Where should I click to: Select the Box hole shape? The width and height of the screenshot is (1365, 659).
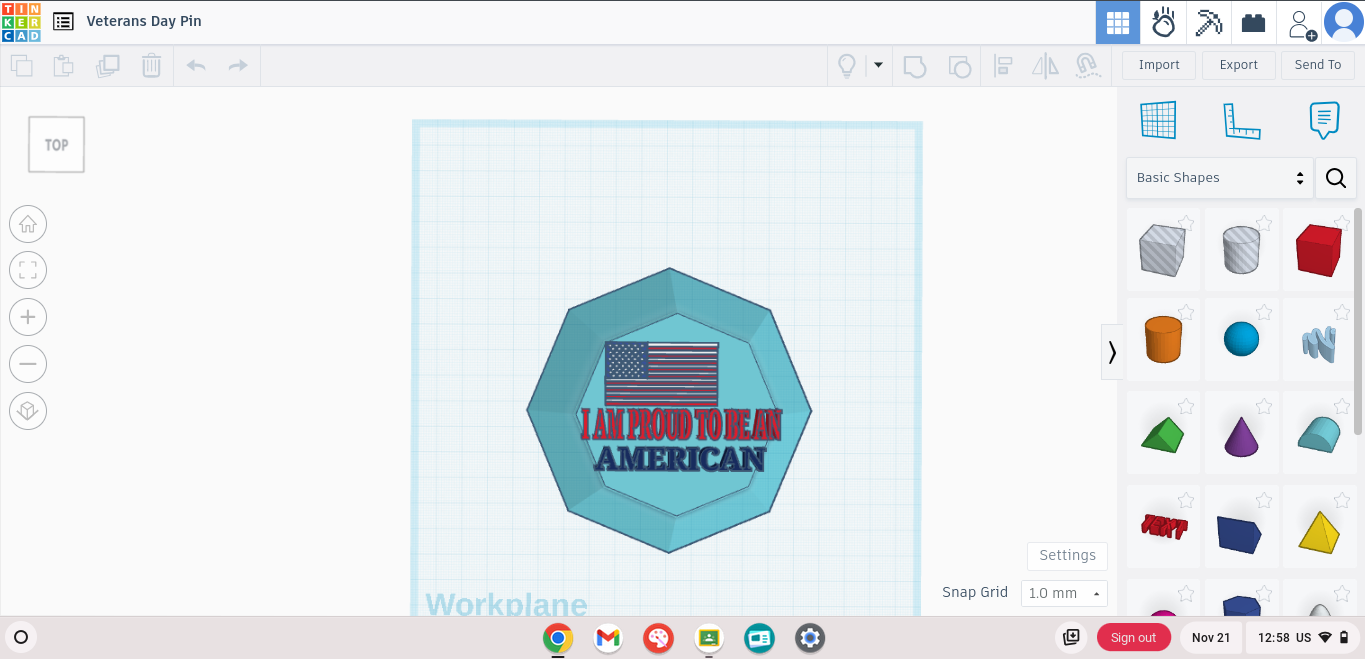click(x=1162, y=249)
